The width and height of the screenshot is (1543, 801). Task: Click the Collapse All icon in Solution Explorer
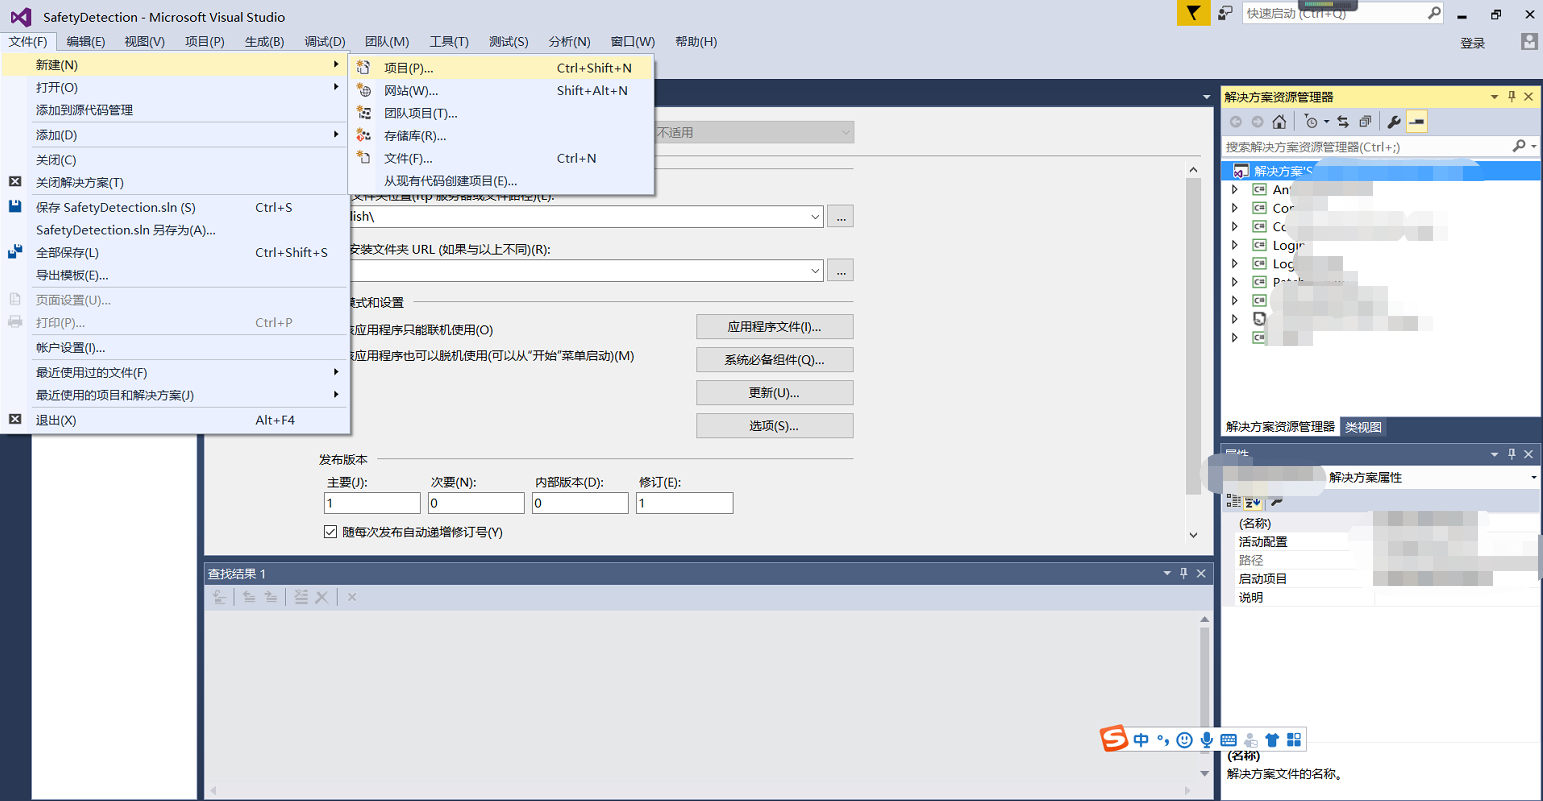coord(1365,122)
